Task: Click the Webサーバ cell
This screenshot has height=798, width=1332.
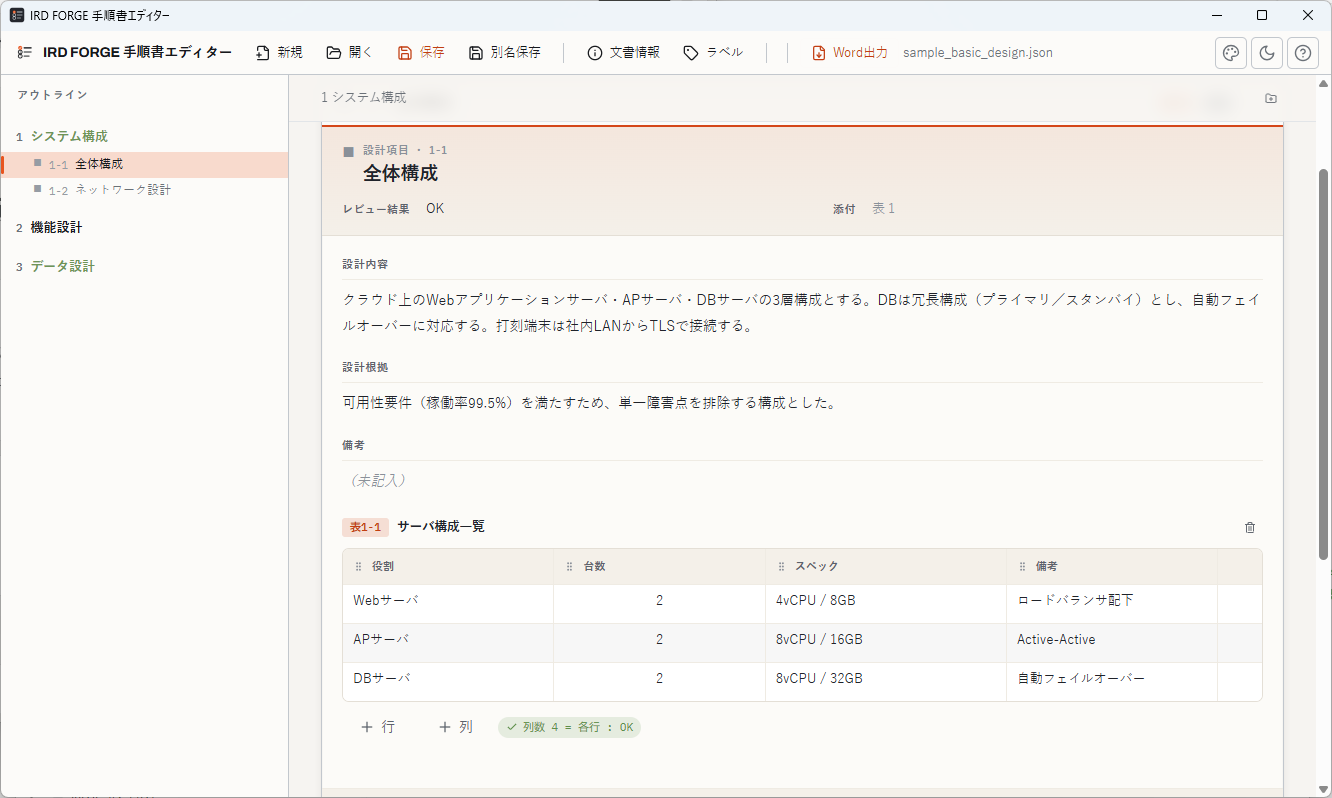Action: [448, 604]
